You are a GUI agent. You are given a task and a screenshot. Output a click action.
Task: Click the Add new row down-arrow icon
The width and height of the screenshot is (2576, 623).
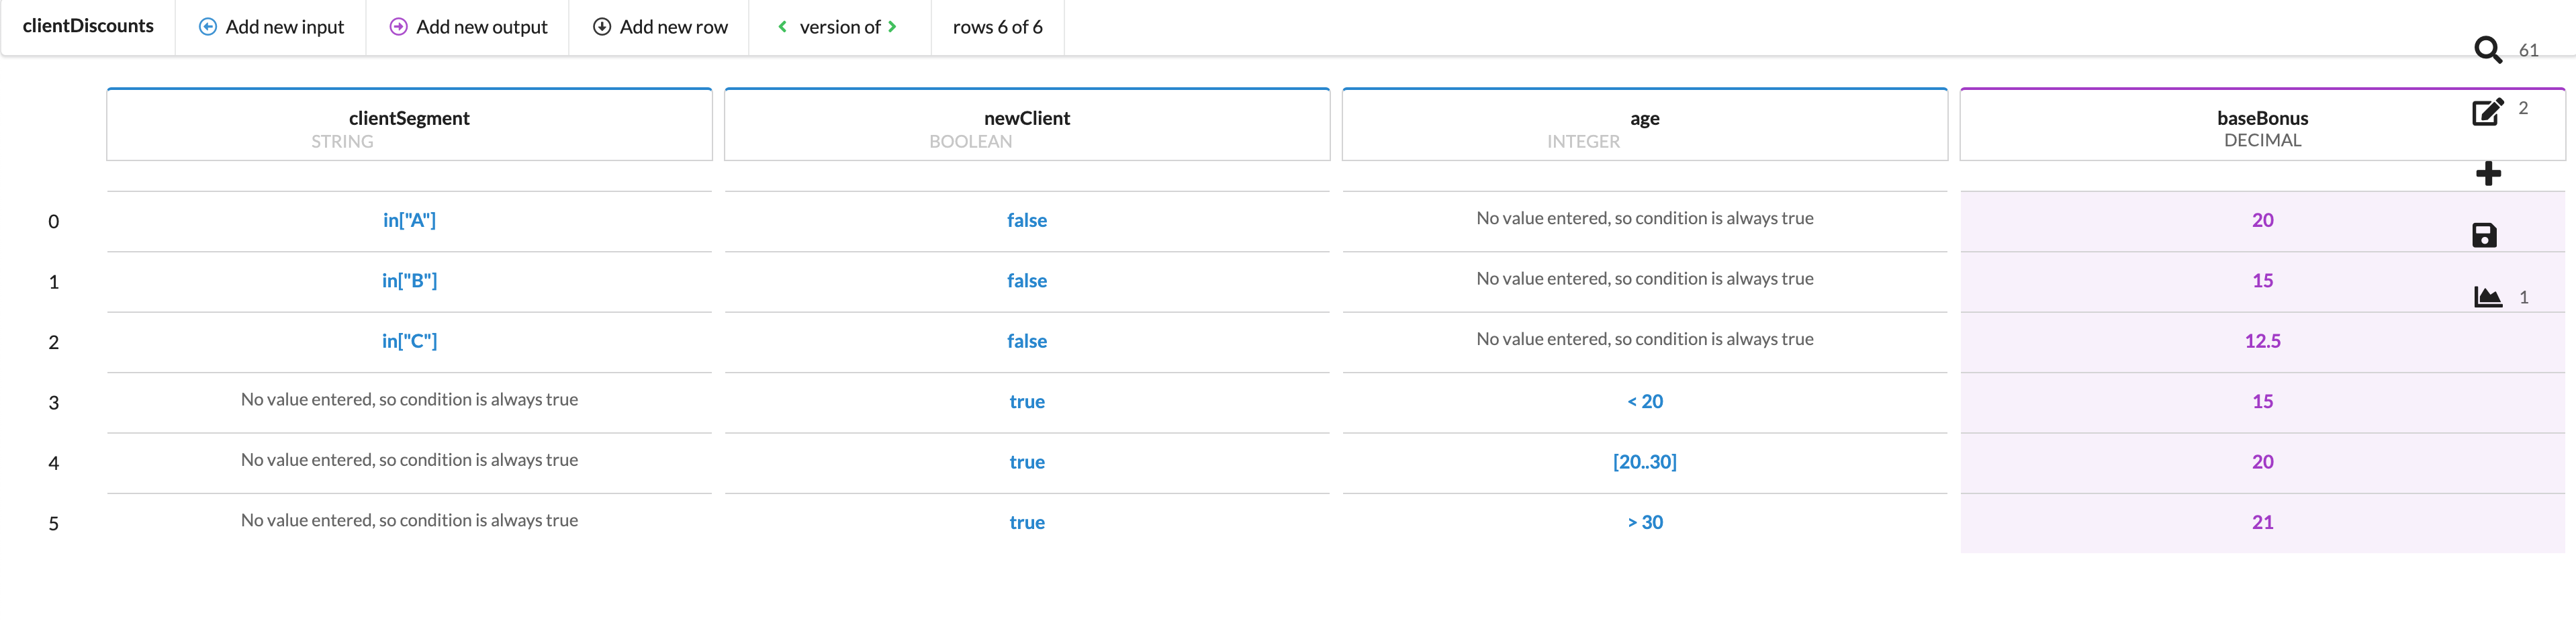point(602,27)
